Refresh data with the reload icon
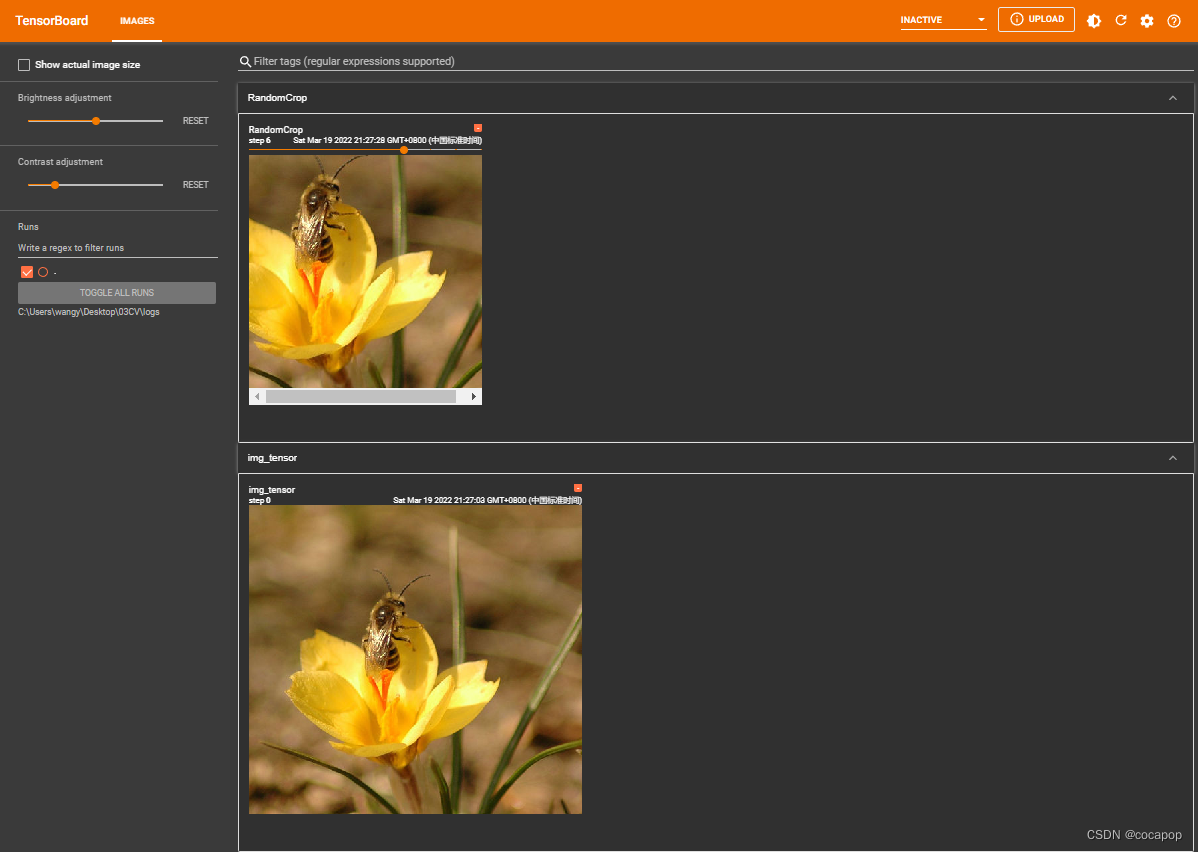 [x=1121, y=20]
